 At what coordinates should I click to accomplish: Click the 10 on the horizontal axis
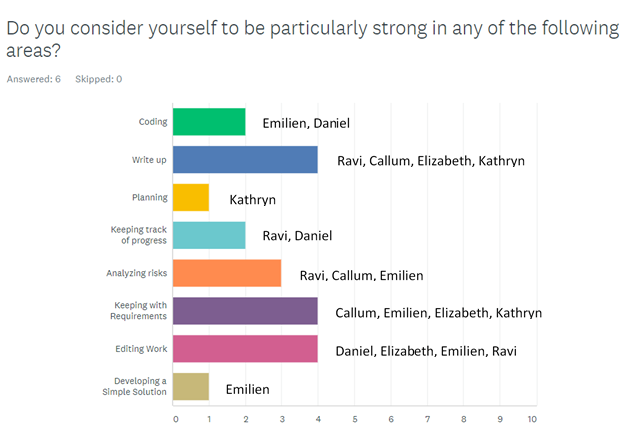[x=532, y=419]
